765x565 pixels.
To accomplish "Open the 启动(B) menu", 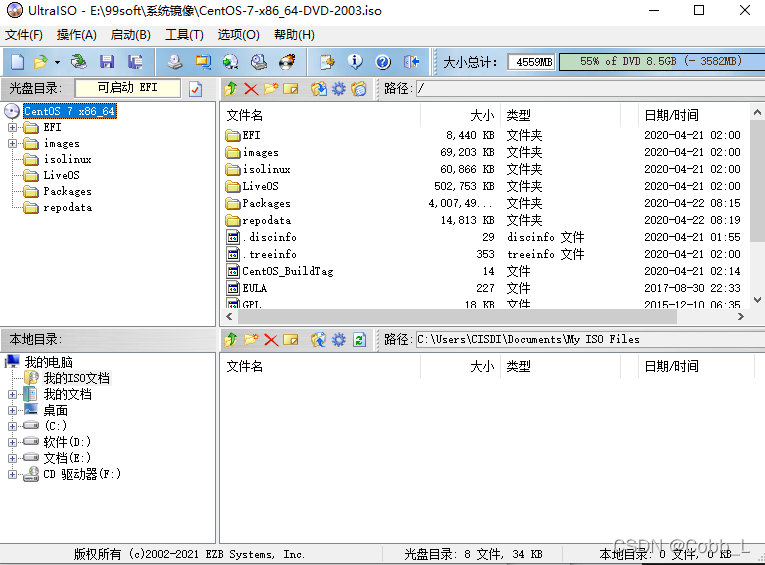I will click(x=130, y=35).
